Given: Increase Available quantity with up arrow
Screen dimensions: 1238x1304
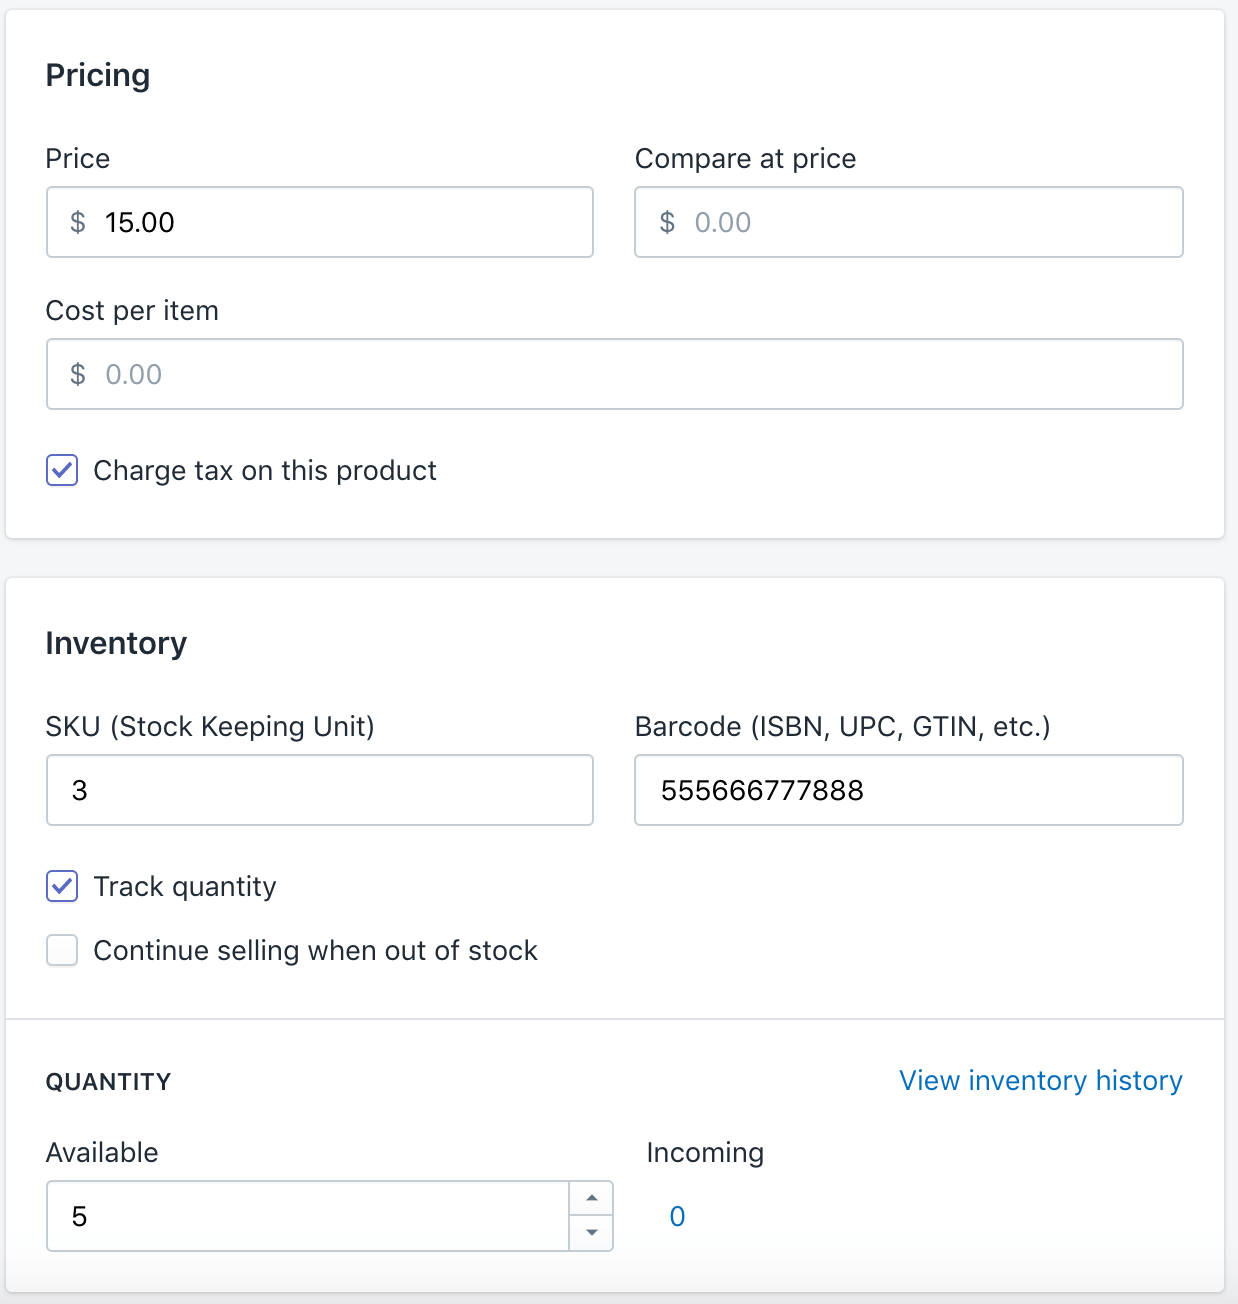Looking at the screenshot, I should 591,1198.
